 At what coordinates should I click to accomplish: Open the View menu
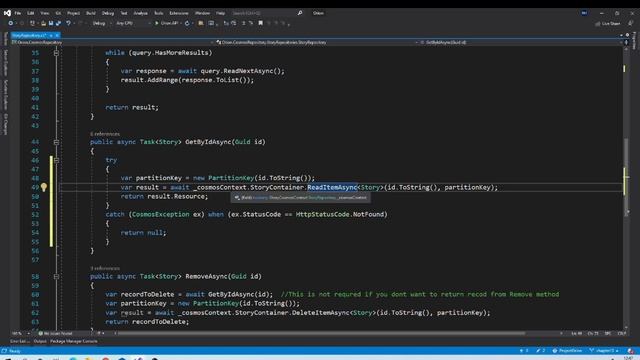click(44, 13)
